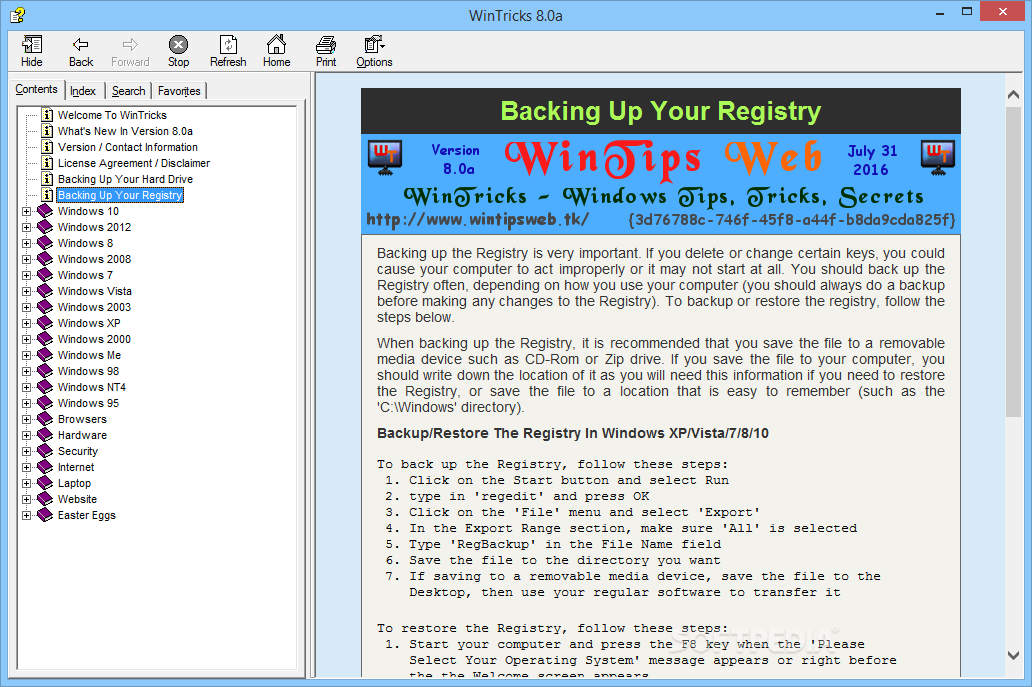Select Backing Up Your Registry topic

tap(120, 195)
